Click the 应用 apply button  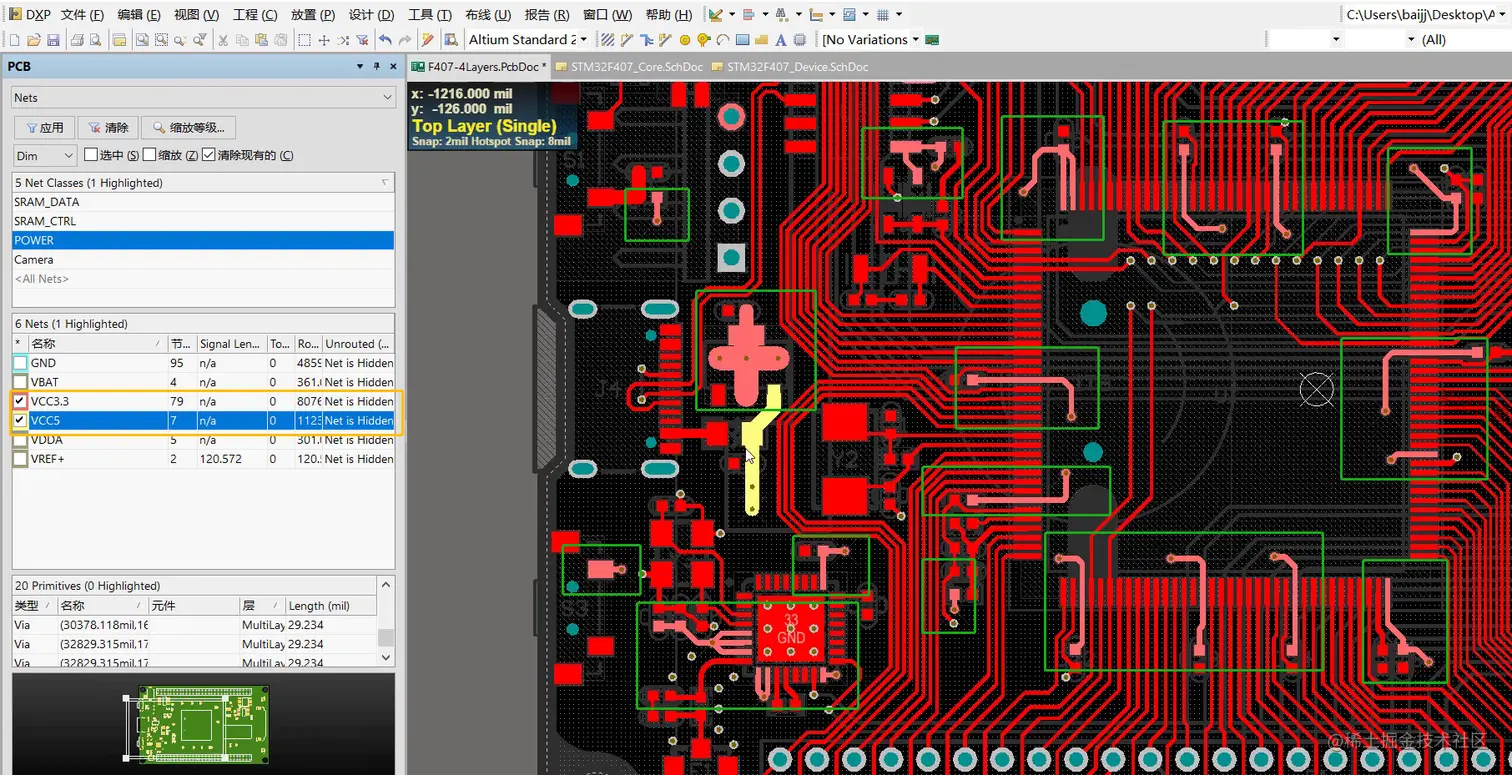(44, 128)
